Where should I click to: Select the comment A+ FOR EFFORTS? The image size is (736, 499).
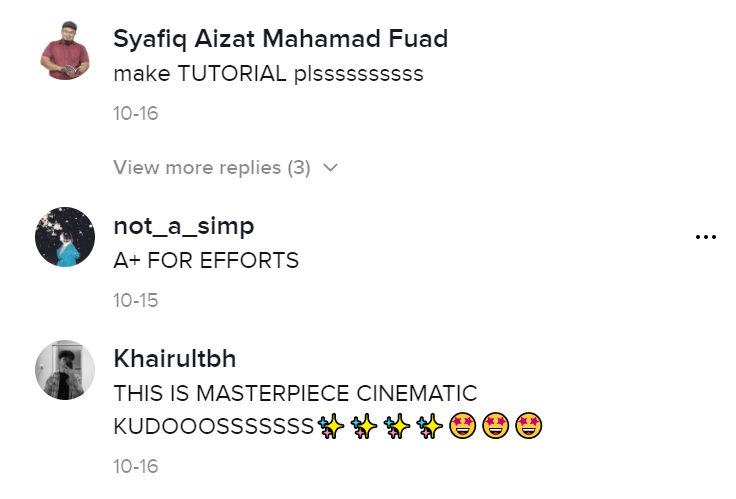[x=206, y=261]
